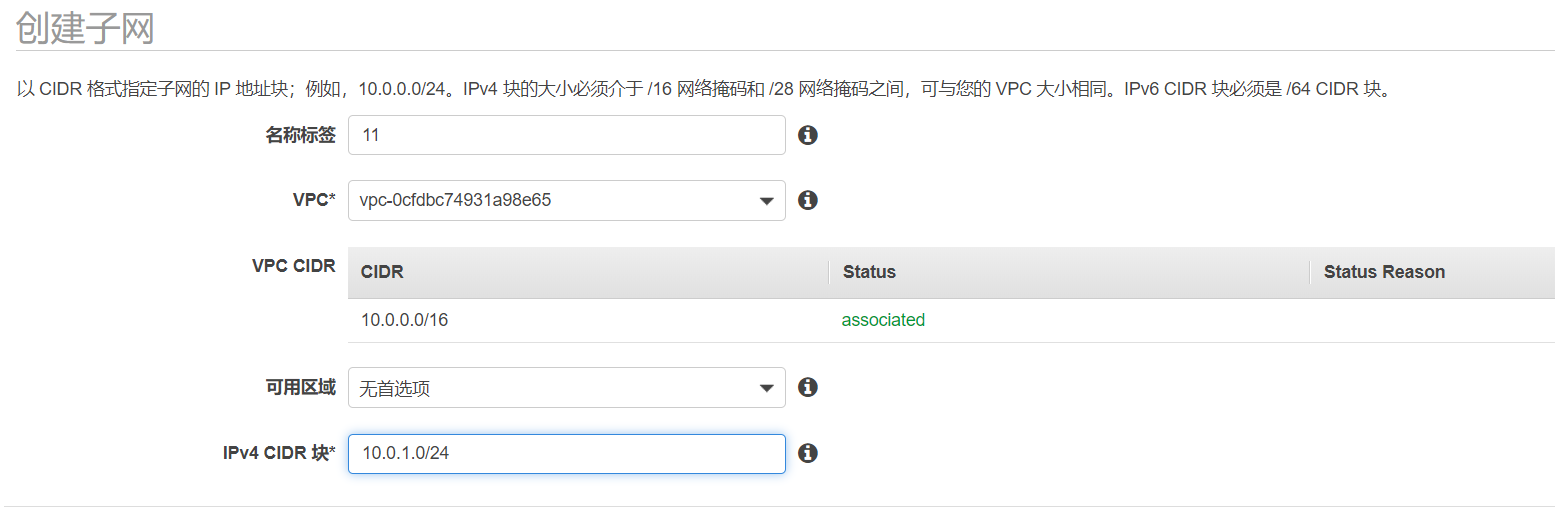This screenshot has height=522, width=1555.
Task: Expand the 可用区域 dropdown showing 无首选项
Action: pos(566,387)
